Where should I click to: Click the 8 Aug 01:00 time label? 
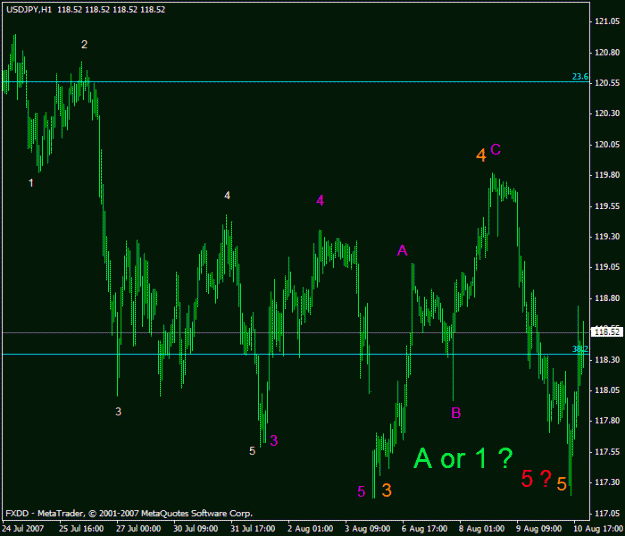[482, 529]
